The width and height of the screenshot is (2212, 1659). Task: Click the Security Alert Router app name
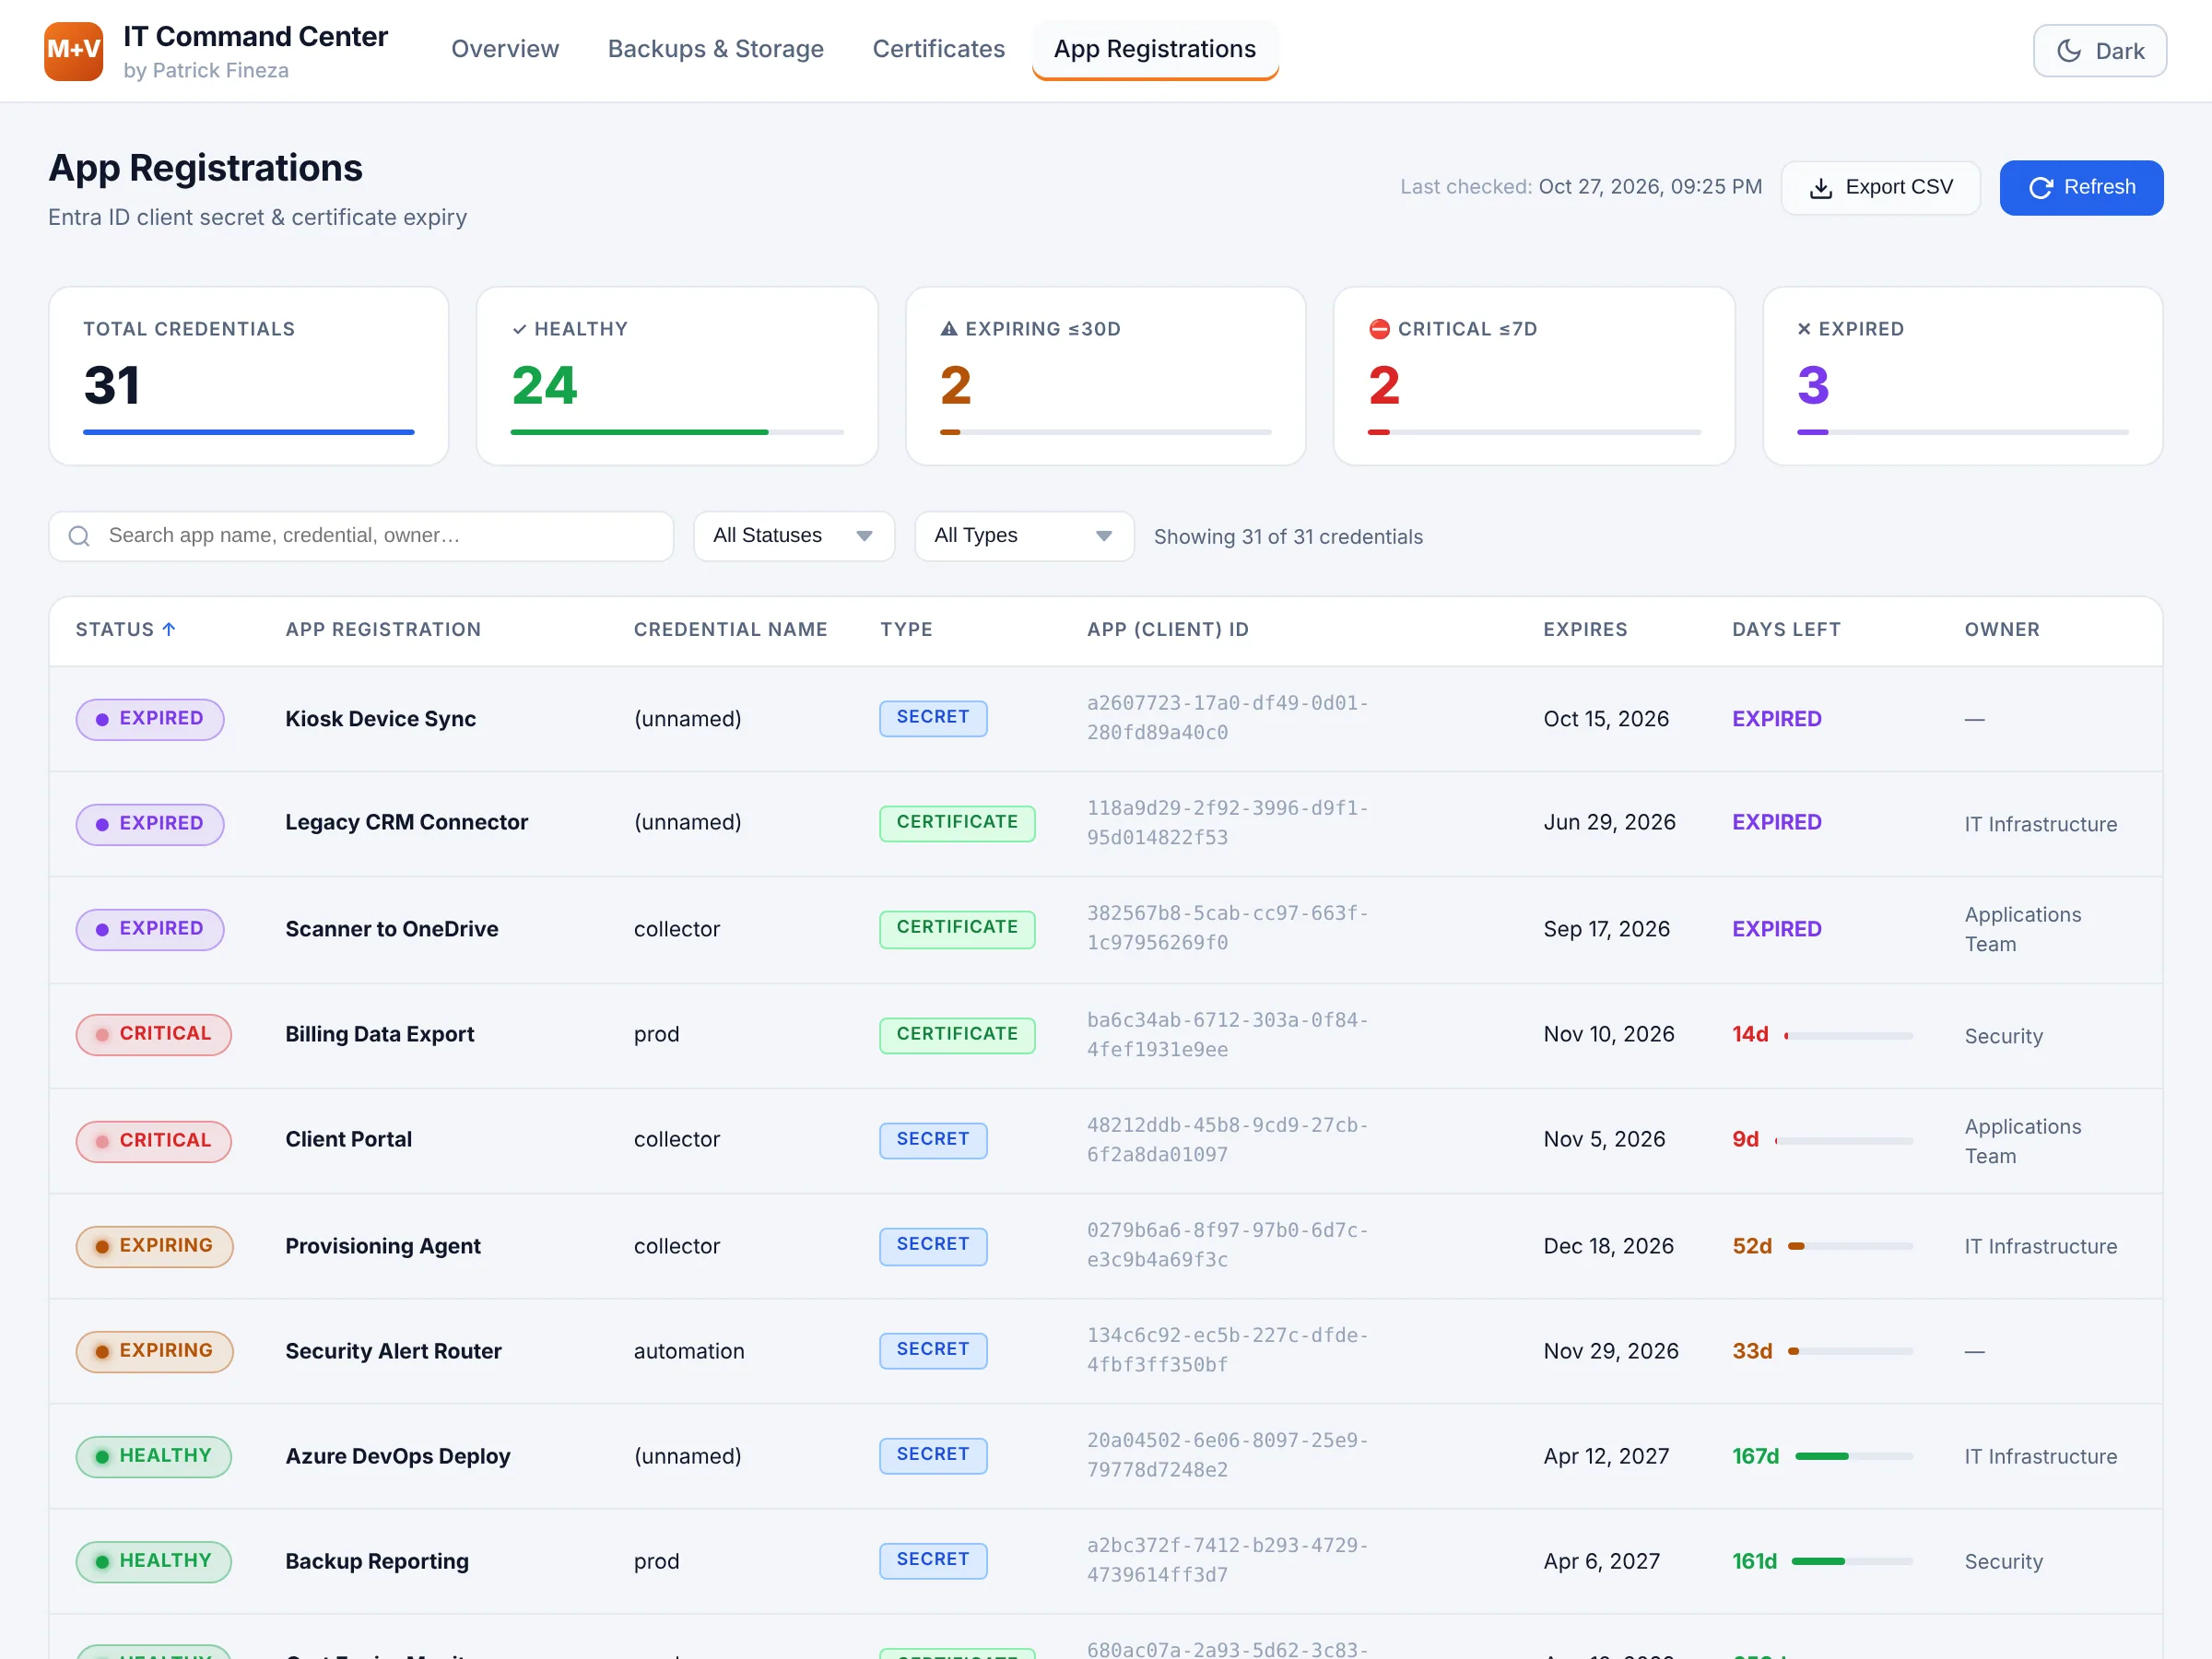[393, 1351]
